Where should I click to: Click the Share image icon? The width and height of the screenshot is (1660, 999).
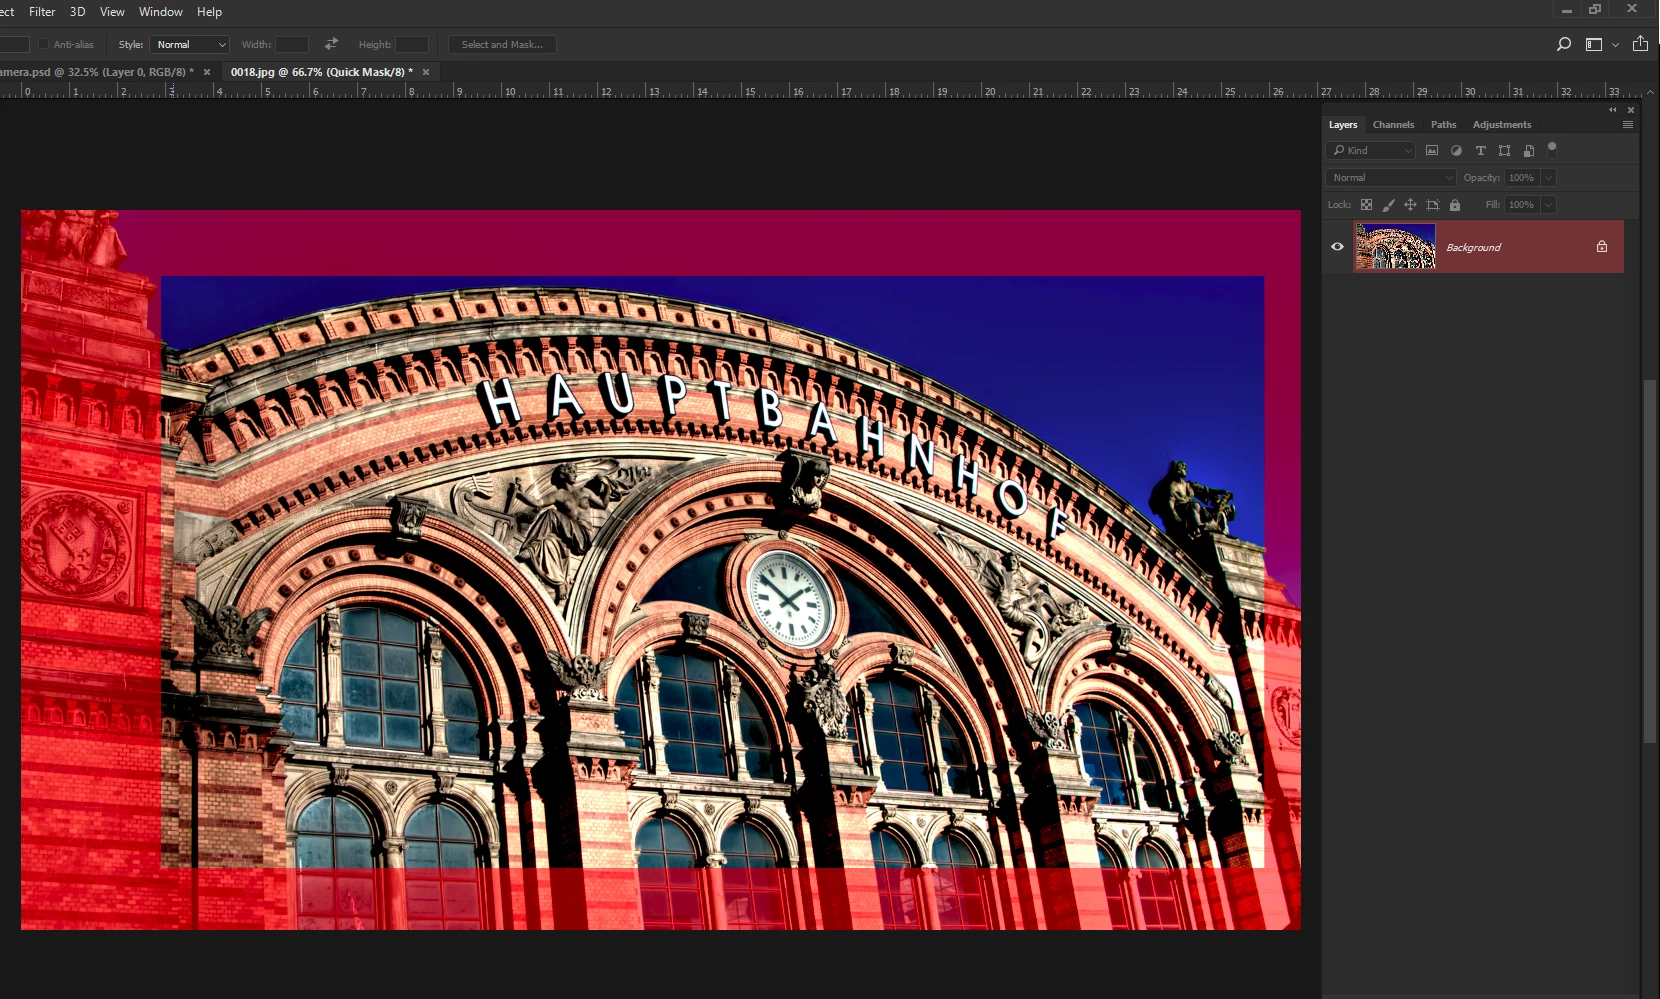coord(1640,43)
